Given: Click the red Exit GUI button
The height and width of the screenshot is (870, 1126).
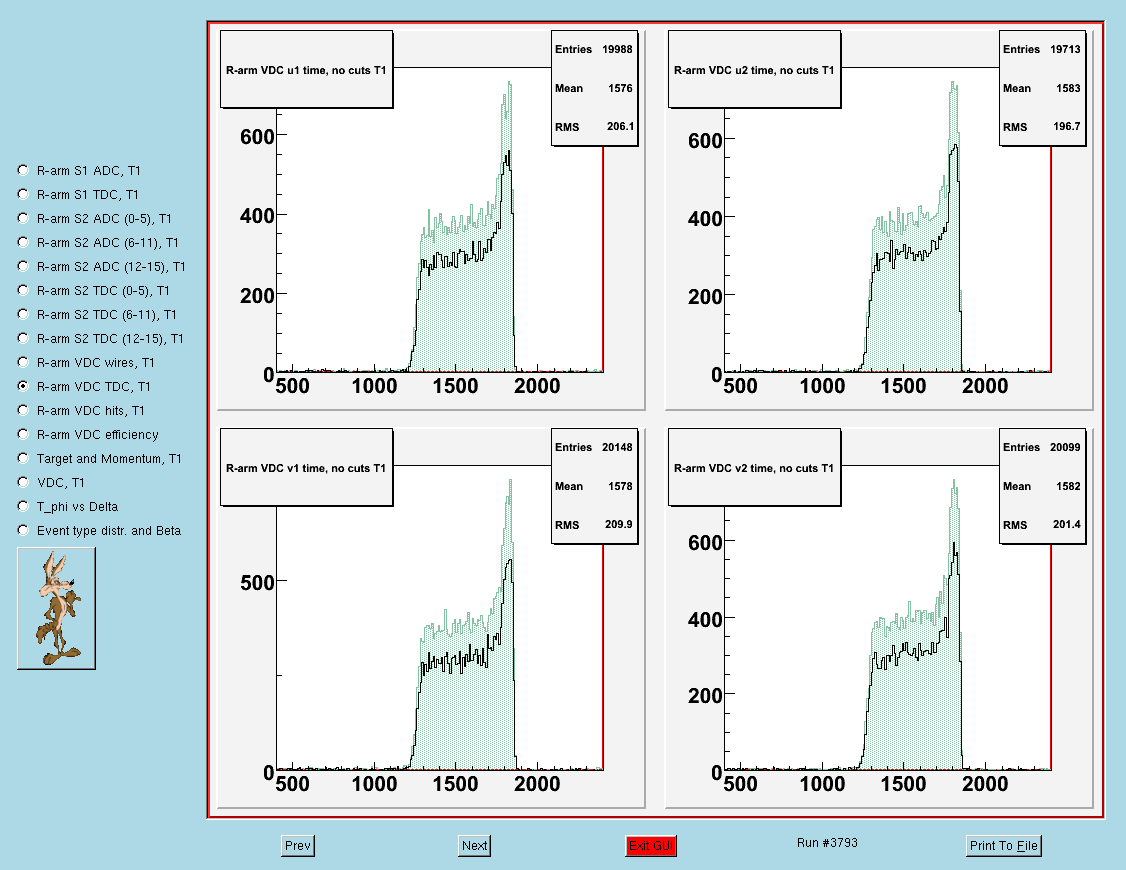Looking at the screenshot, I should click(651, 846).
